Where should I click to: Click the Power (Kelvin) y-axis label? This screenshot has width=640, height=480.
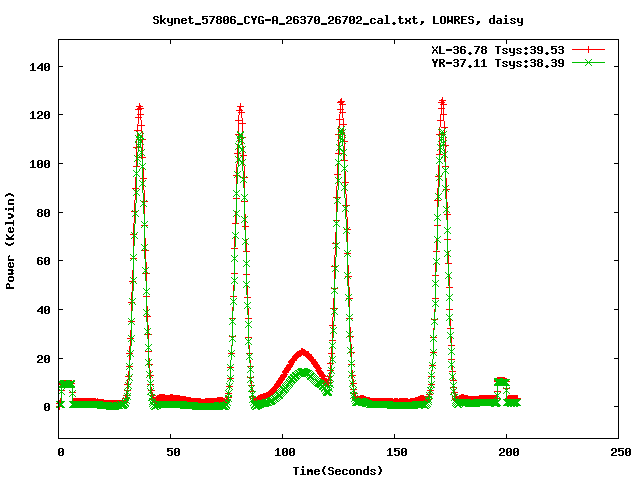click(10, 241)
